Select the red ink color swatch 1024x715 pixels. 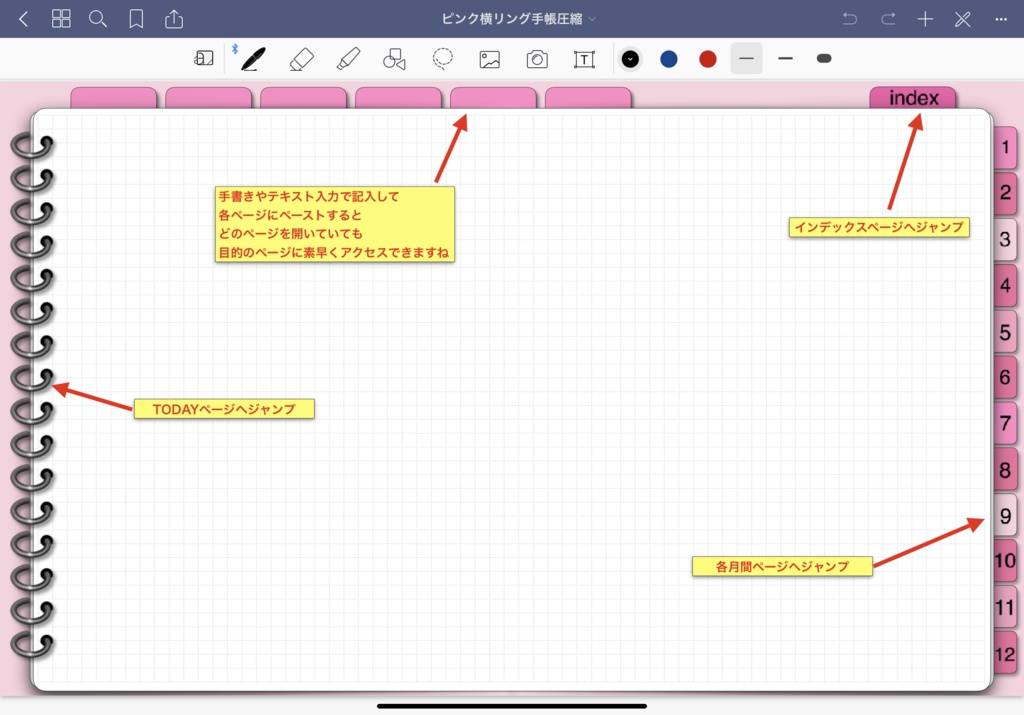tap(707, 58)
